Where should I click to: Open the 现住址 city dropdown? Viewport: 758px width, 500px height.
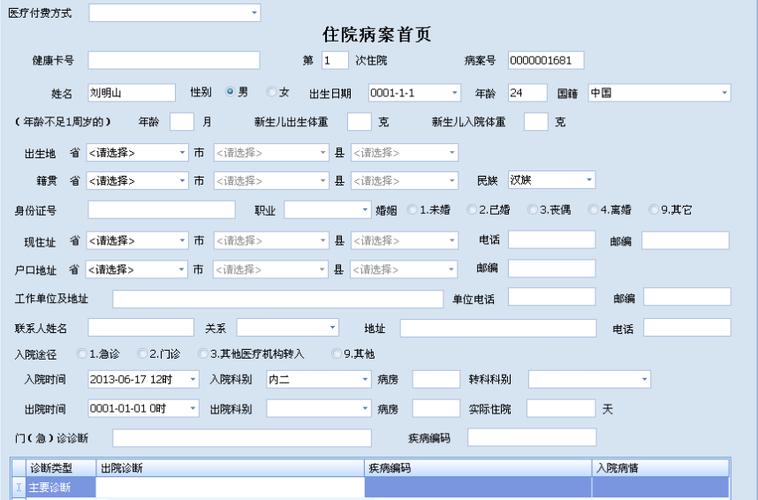pos(322,240)
